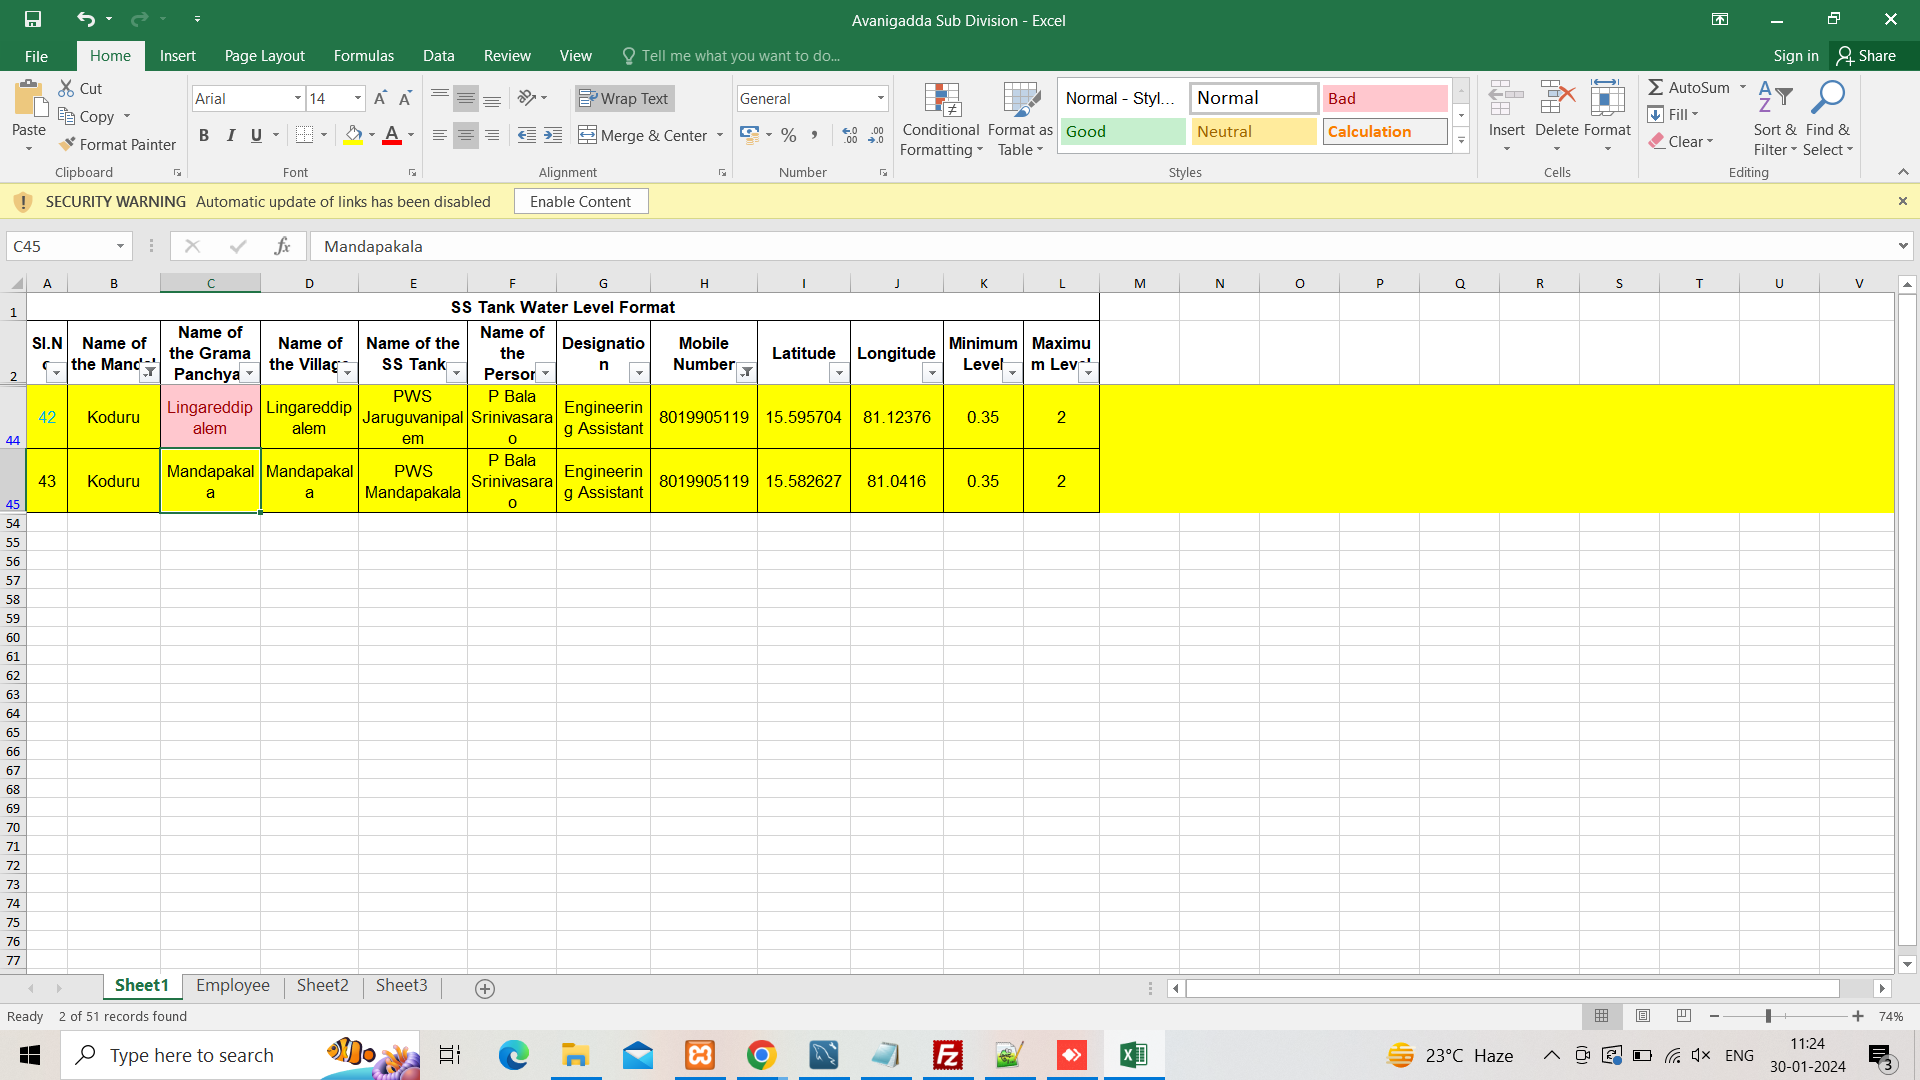Click the Align Right icon
Viewport: 1920px width, 1080px height.
pyautogui.click(x=492, y=135)
